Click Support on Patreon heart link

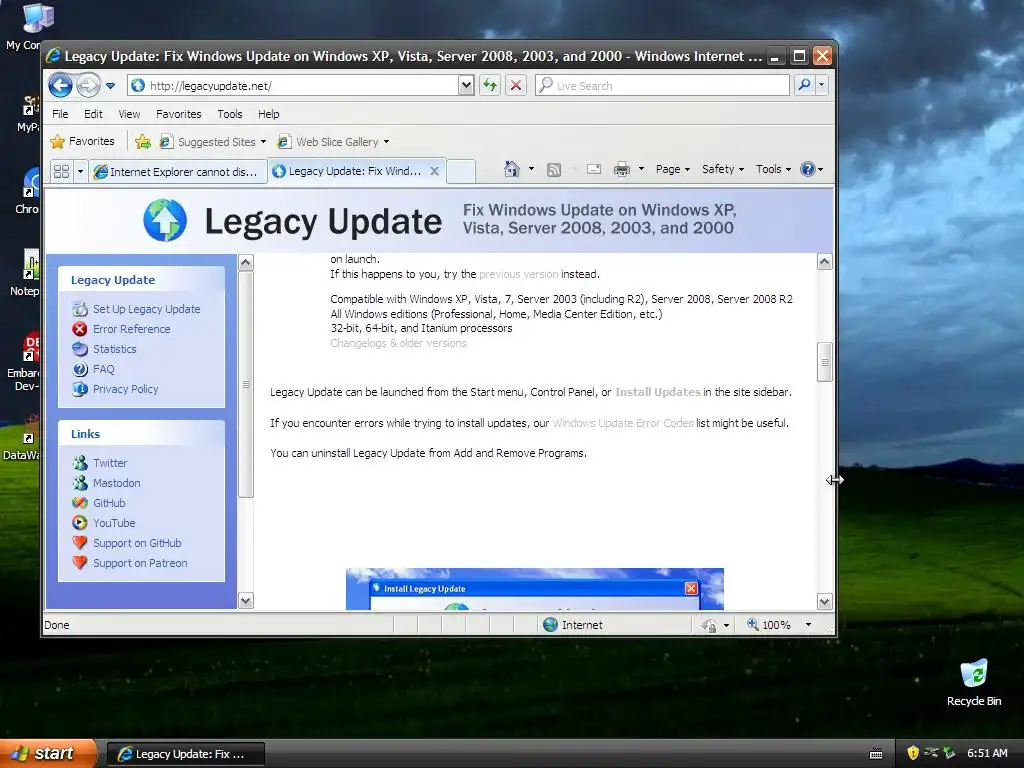click(140, 563)
